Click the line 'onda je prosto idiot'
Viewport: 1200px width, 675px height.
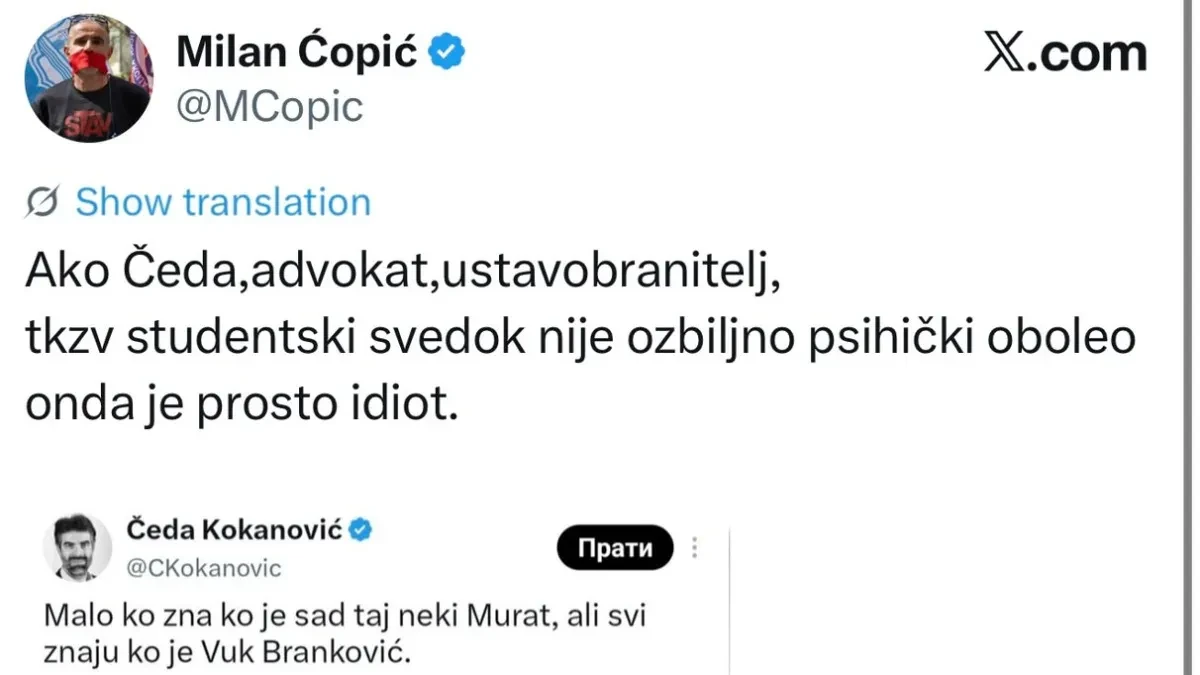point(241,402)
